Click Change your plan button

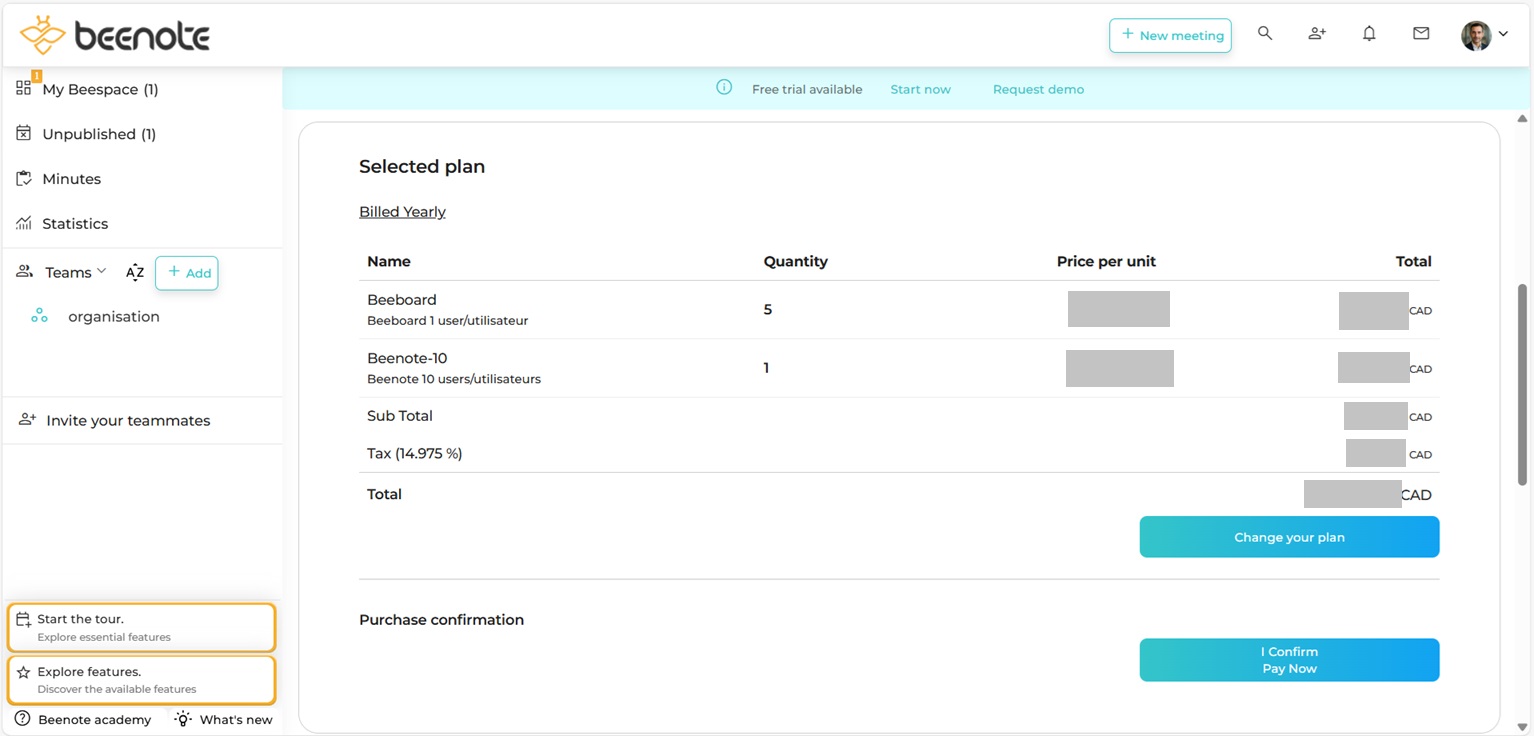(x=1289, y=537)
